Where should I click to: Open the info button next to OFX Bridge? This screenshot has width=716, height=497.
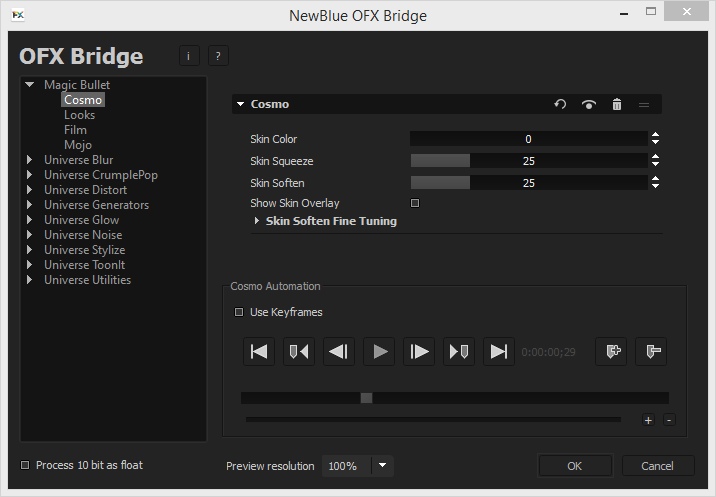click(189, 56)
